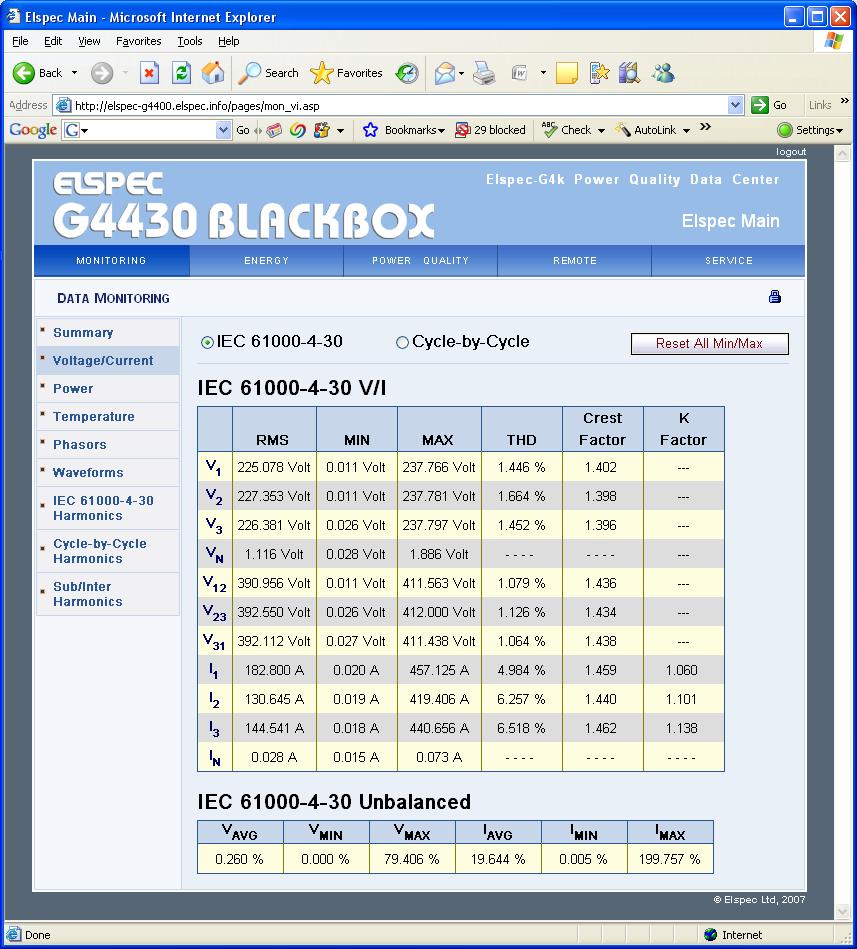Open the Help menu
Screen dimensions: 857x949
[x=229, y=41]
